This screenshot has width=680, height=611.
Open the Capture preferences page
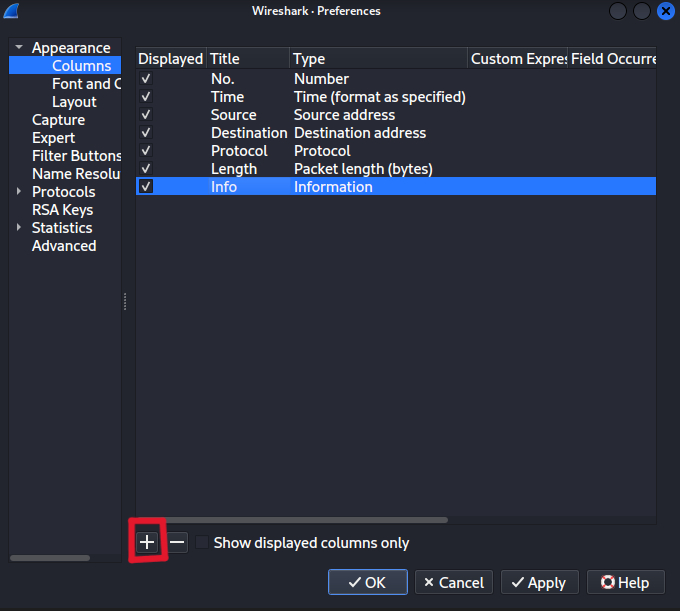tap(58, 120)
